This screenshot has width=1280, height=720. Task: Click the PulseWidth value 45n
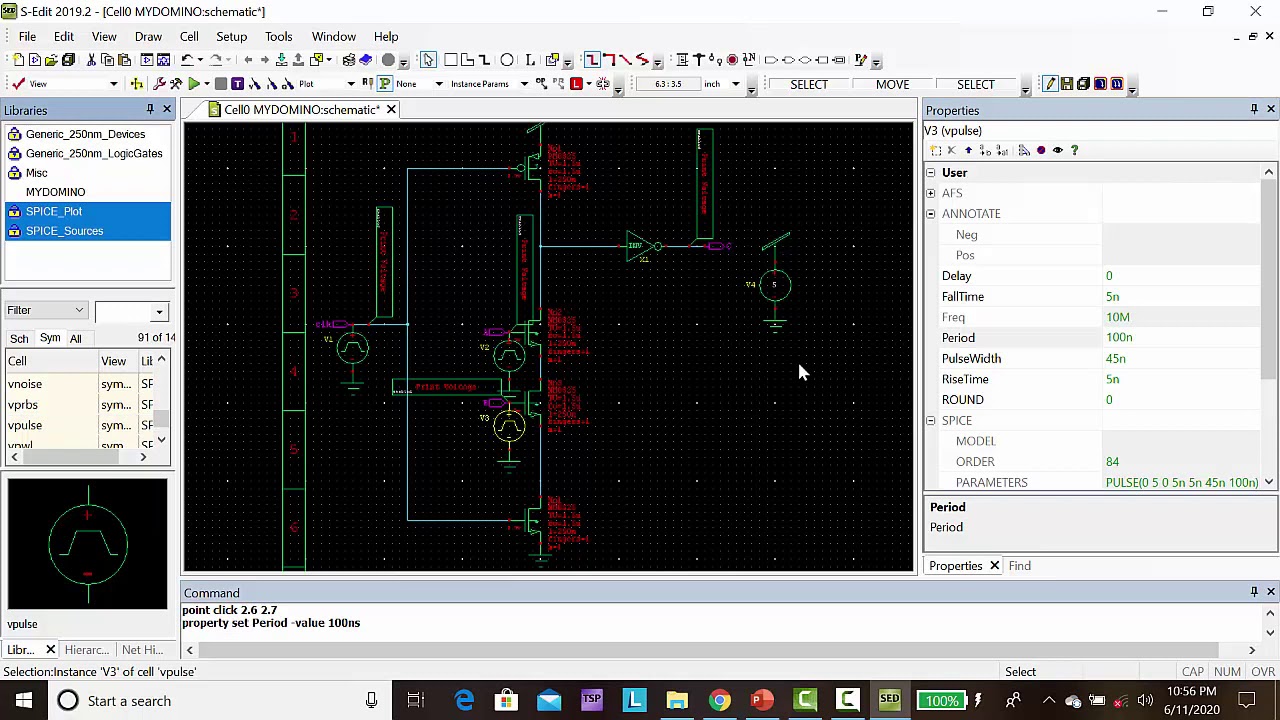(x=1115, y=358)
